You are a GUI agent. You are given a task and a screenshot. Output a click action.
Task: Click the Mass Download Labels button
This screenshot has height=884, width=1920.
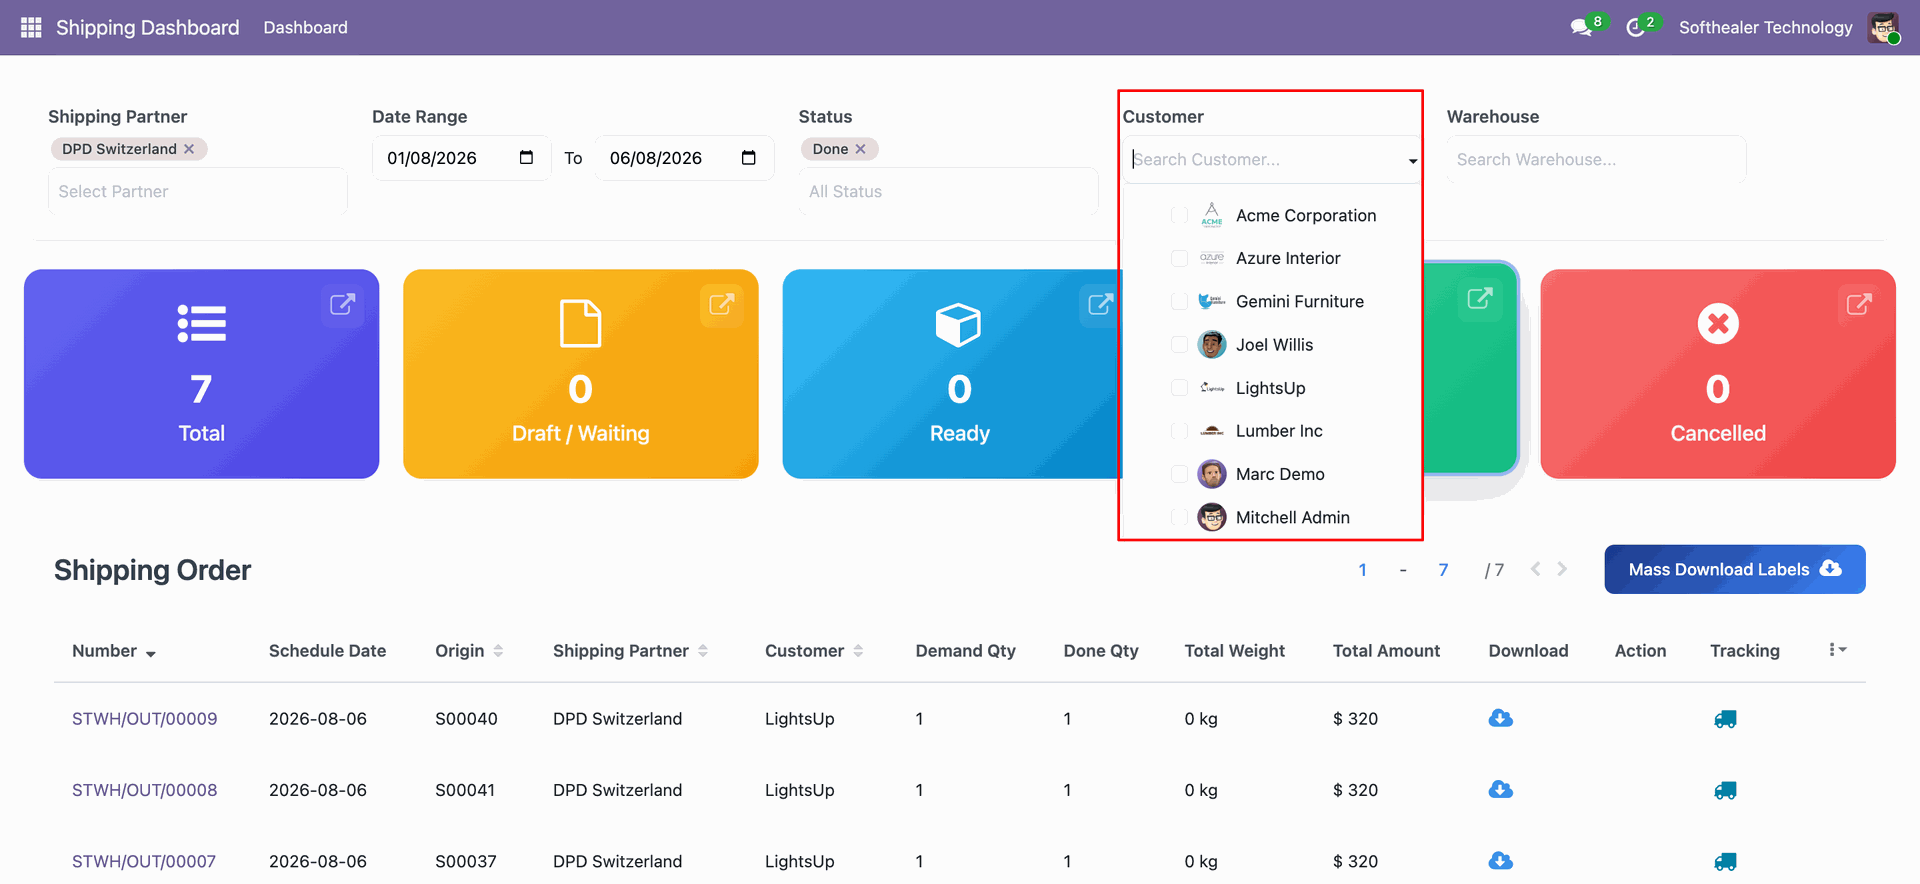[x=1735, y=569]
